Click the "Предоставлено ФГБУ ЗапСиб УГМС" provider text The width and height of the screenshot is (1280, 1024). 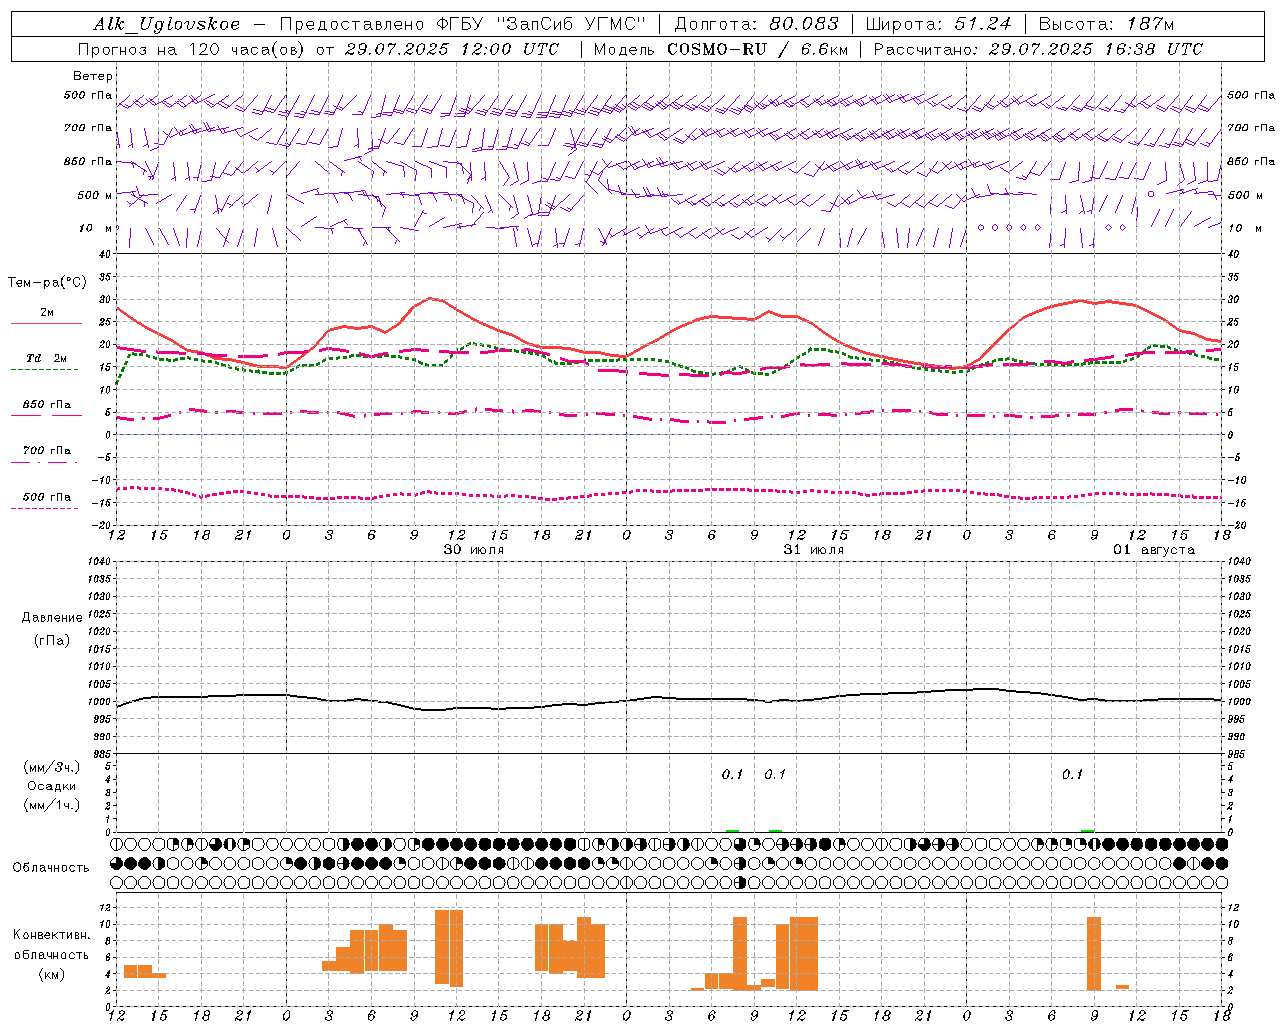[463, 24]
